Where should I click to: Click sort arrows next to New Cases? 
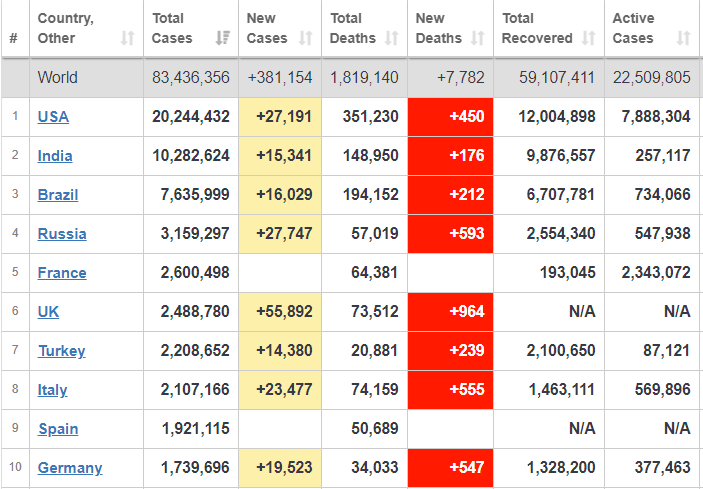(x=308, y=38)
